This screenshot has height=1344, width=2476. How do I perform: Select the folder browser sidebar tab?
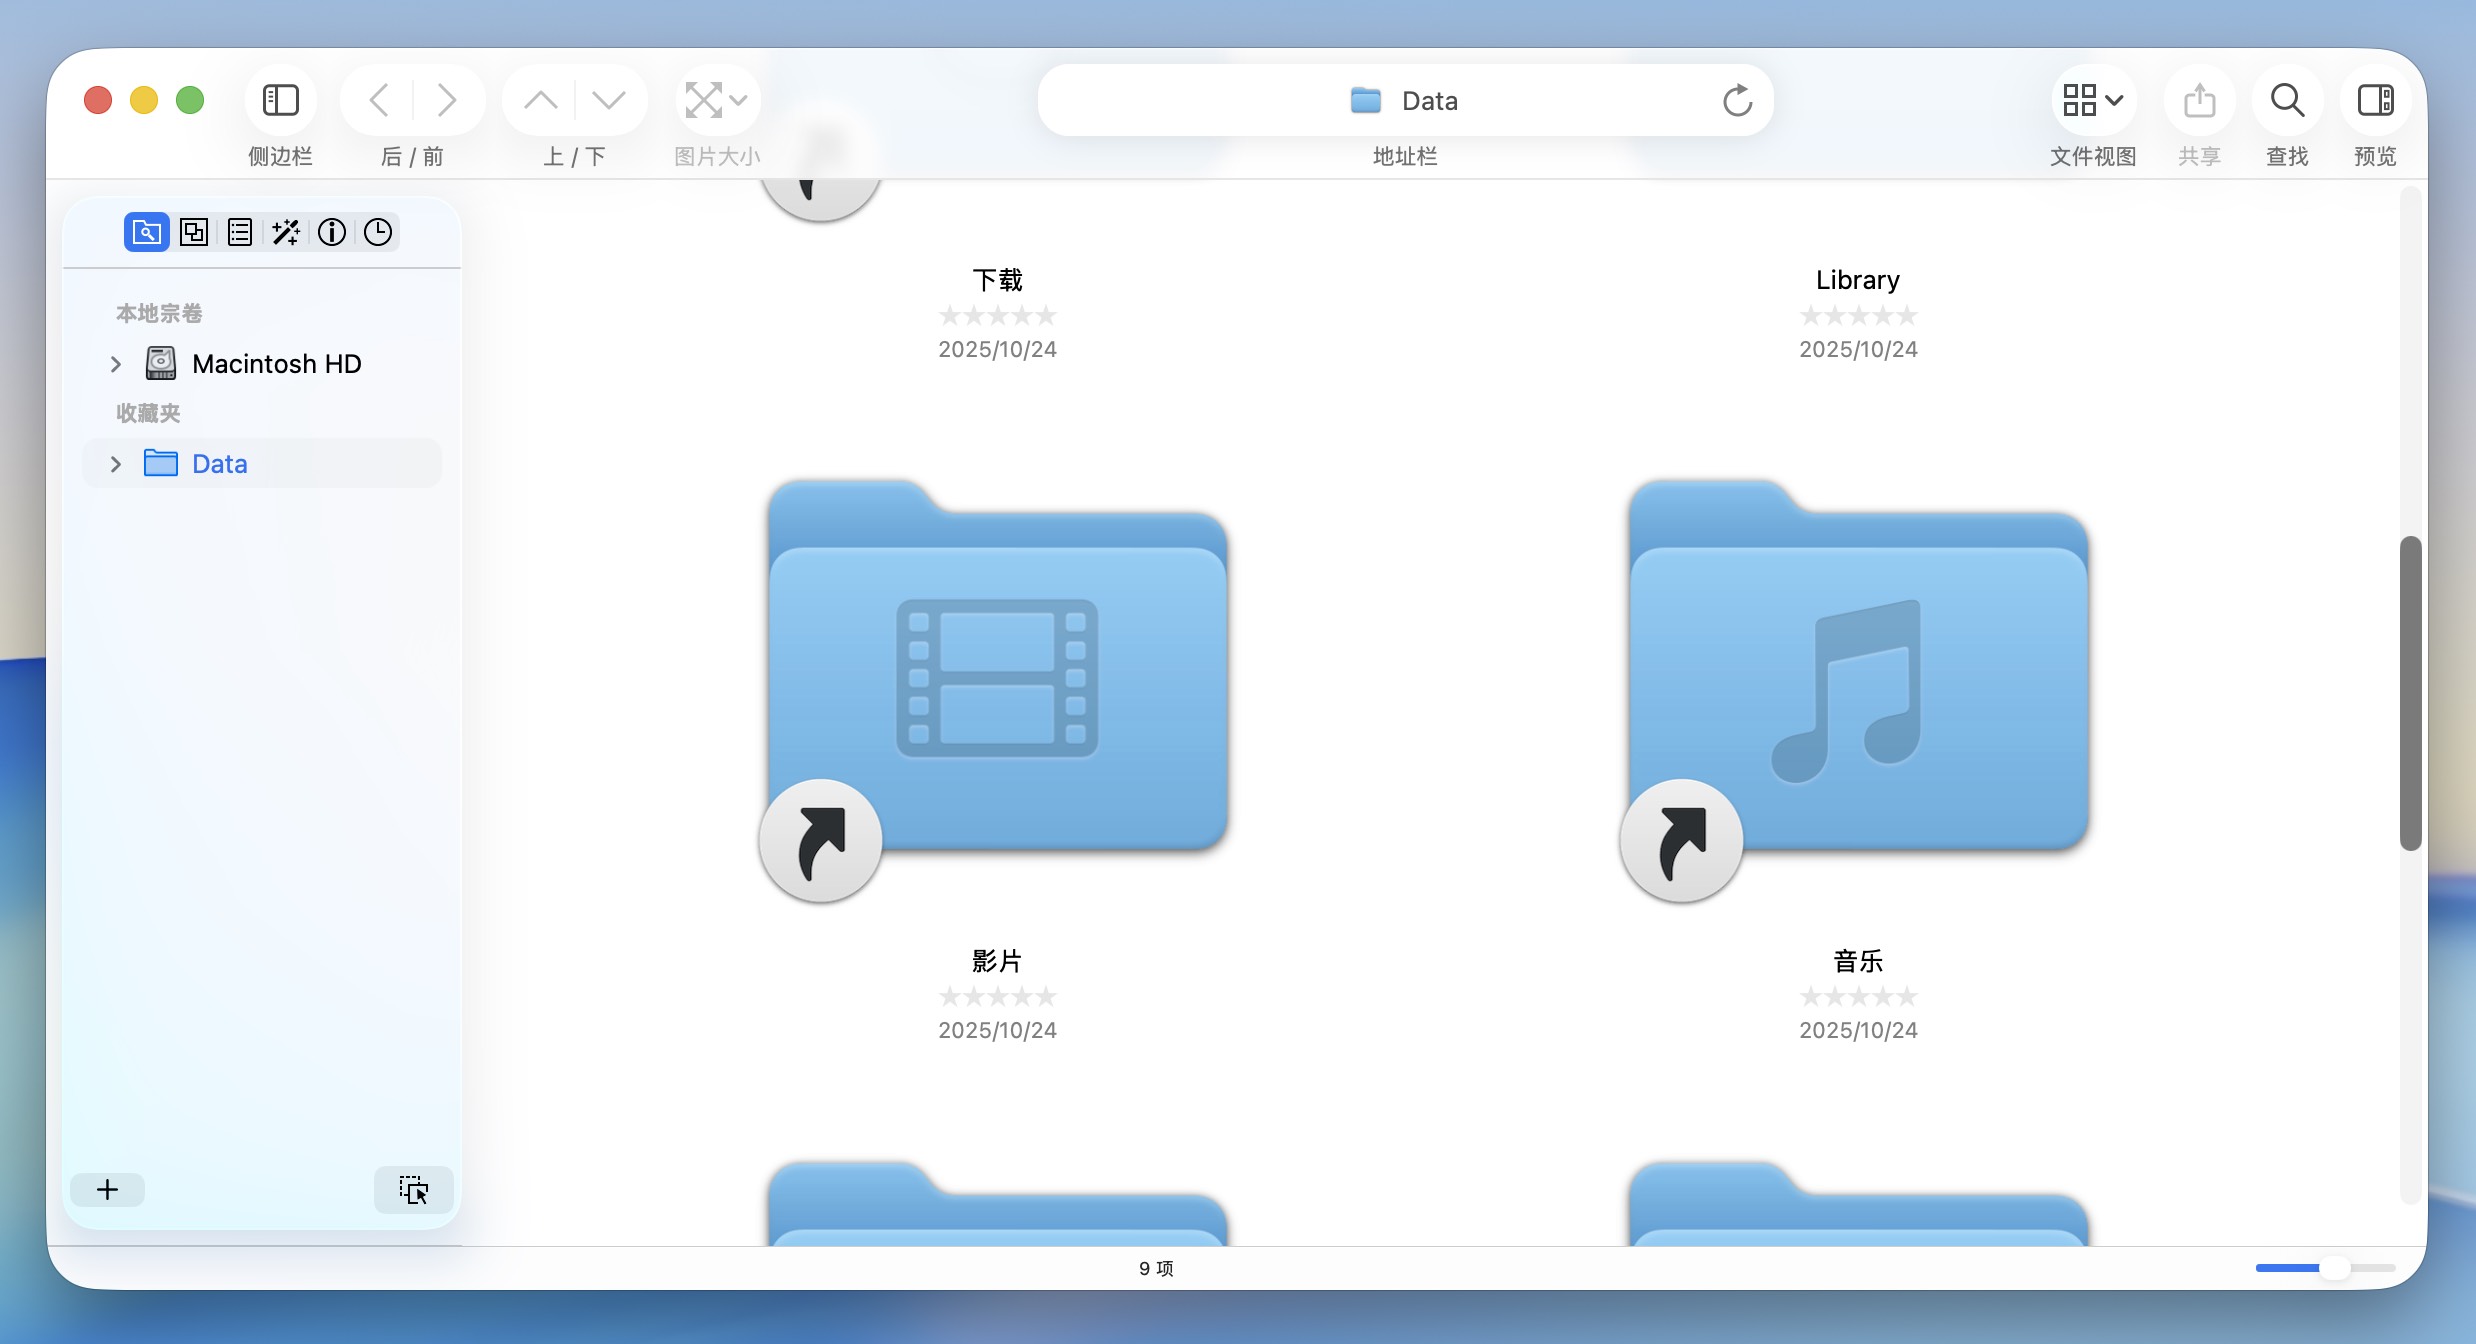[x=146, y=232]
